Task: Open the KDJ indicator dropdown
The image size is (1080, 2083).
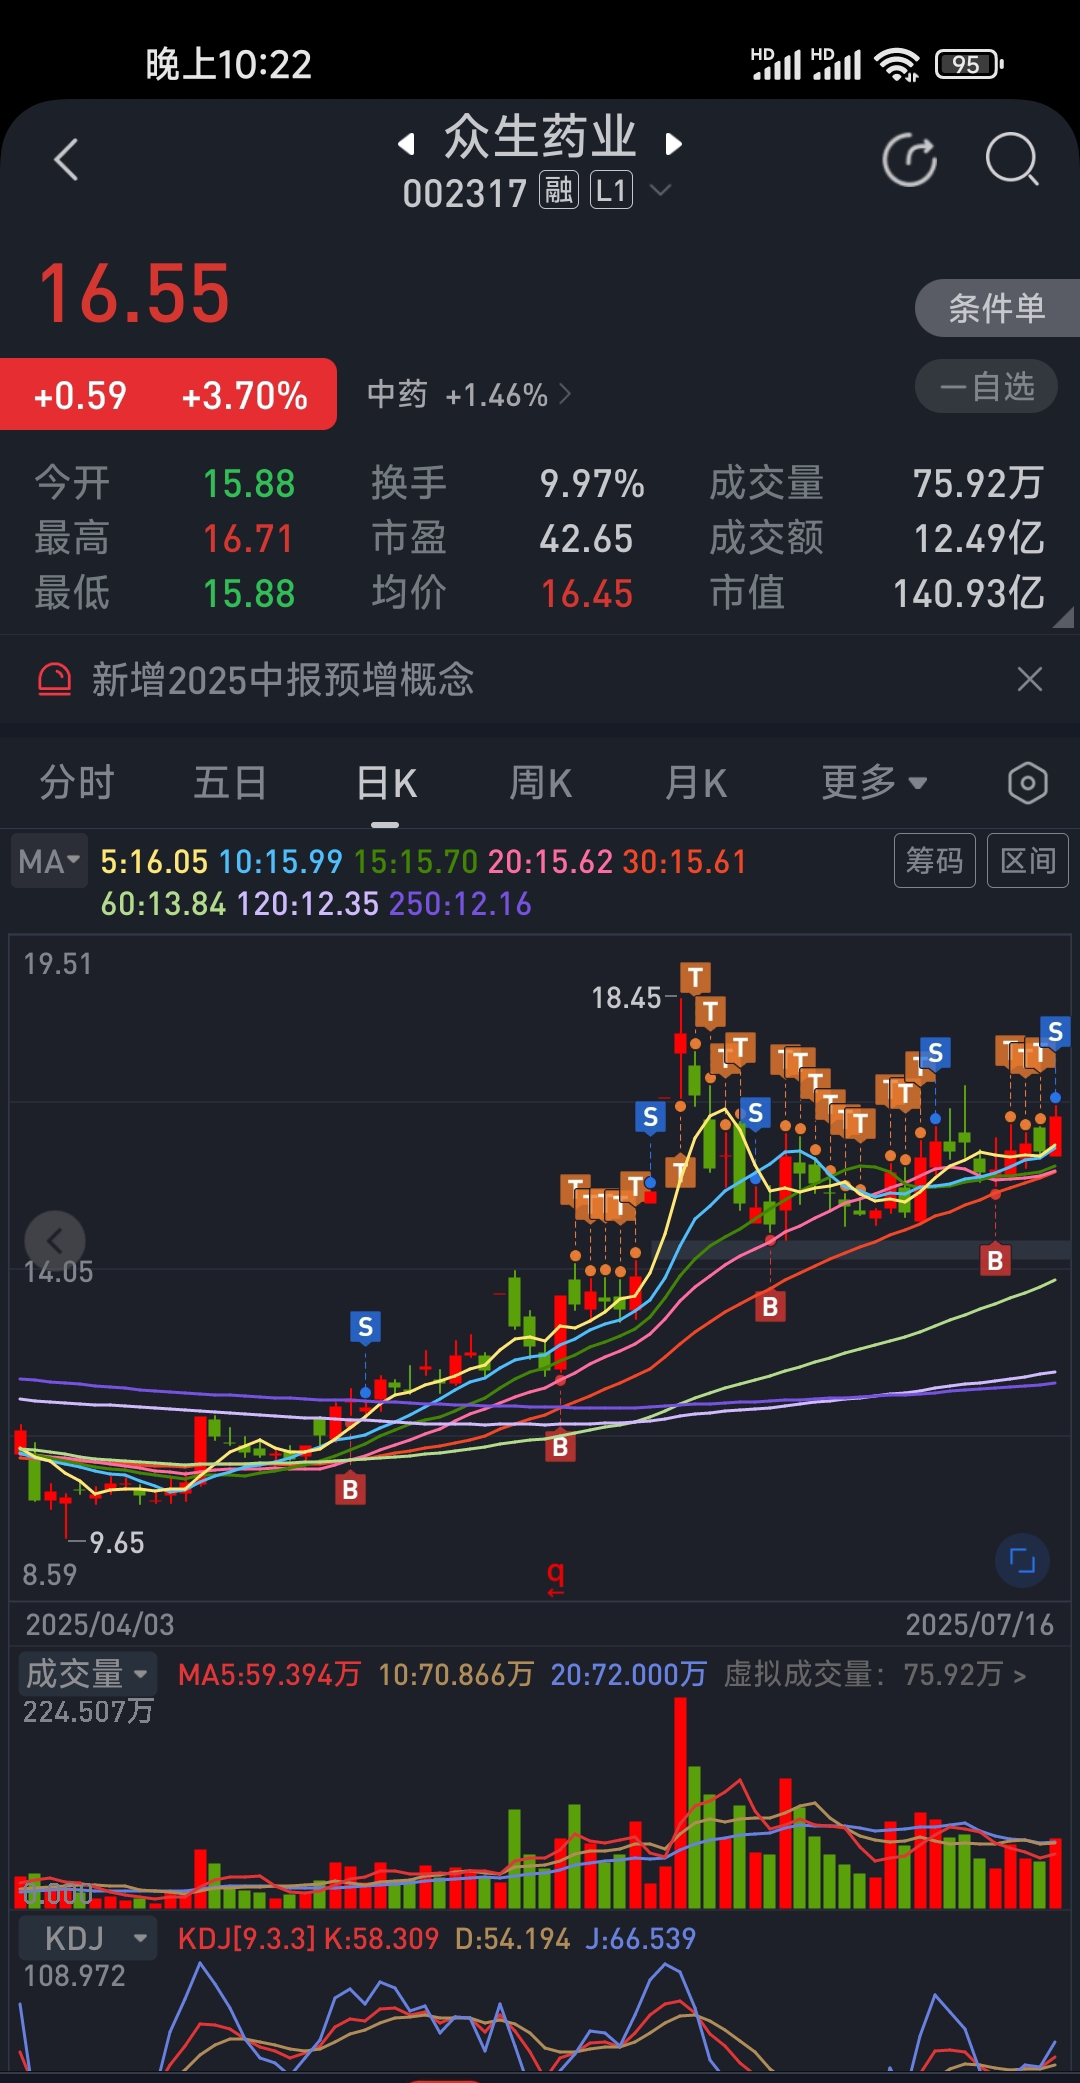Action: pos(87,1939)
